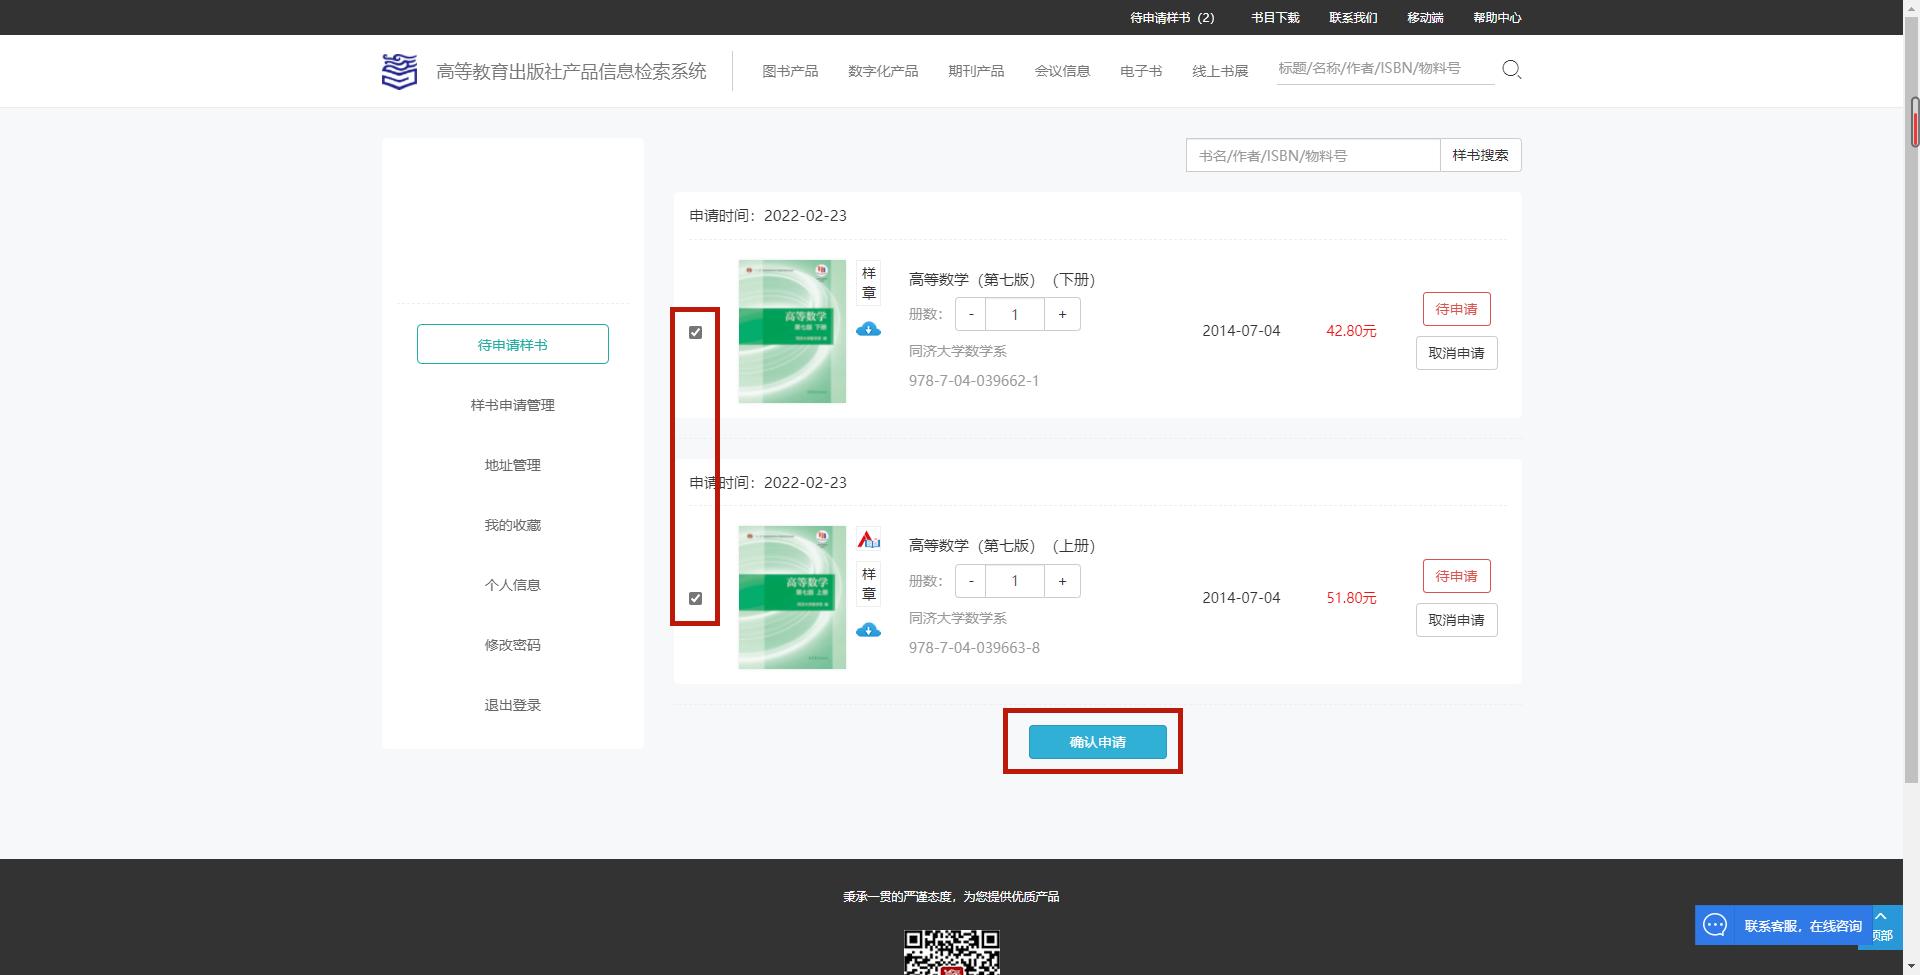
Task: Click the 确认申请 confirm button
Action: click(x=1096, y=742)
